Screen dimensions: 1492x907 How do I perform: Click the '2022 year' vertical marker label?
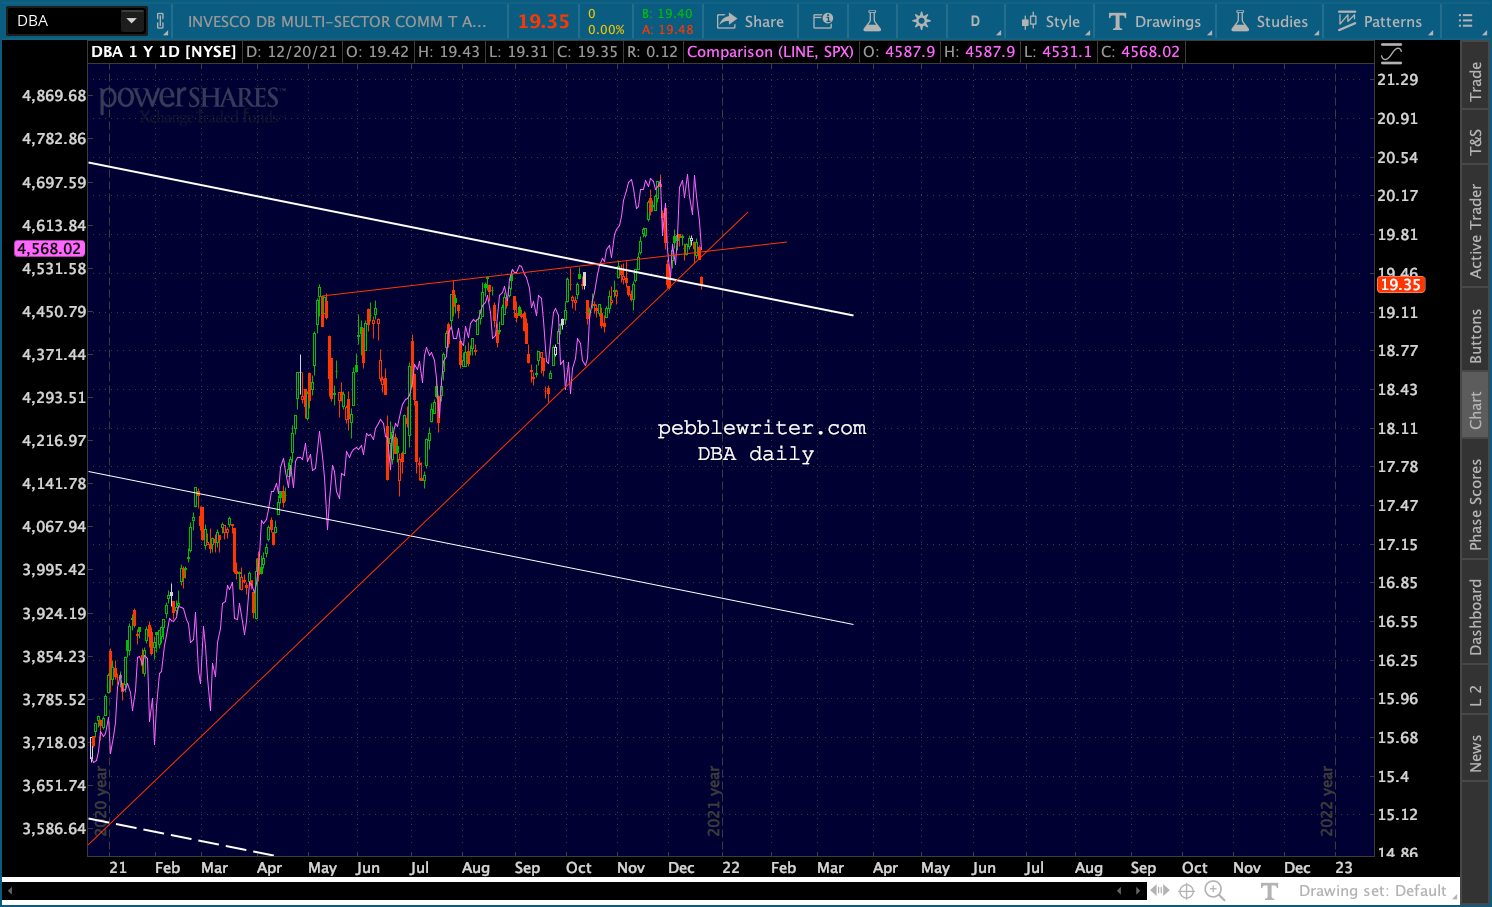[1327, 801]
